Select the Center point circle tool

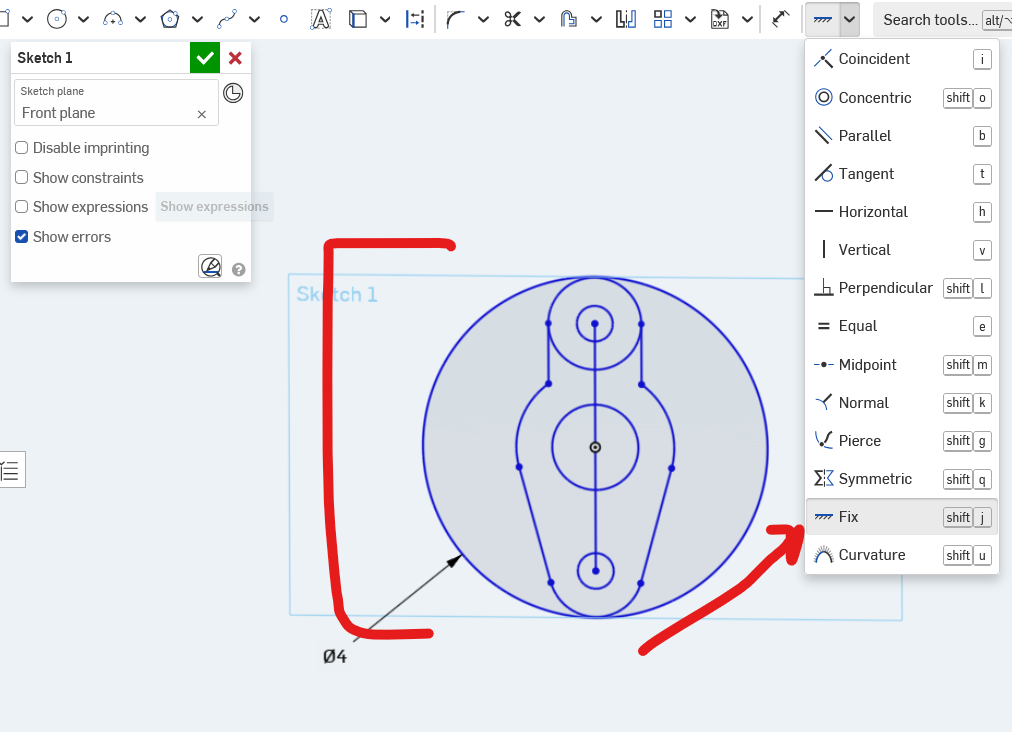tap(57, 19)
